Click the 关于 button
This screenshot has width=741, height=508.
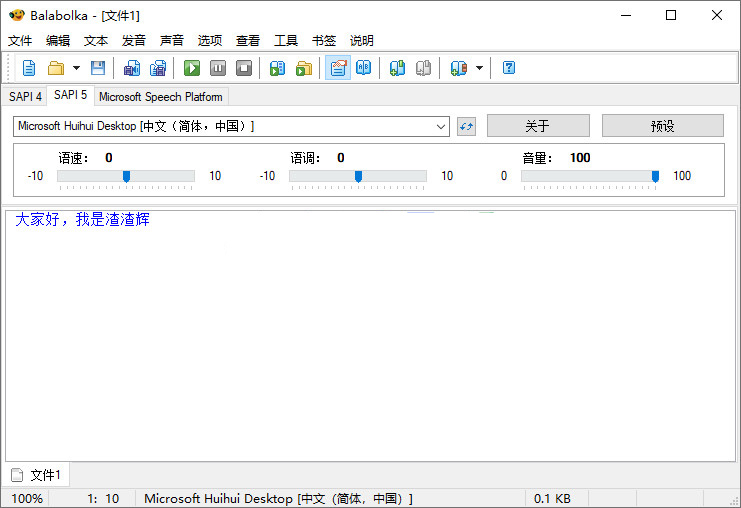[538, 126]
